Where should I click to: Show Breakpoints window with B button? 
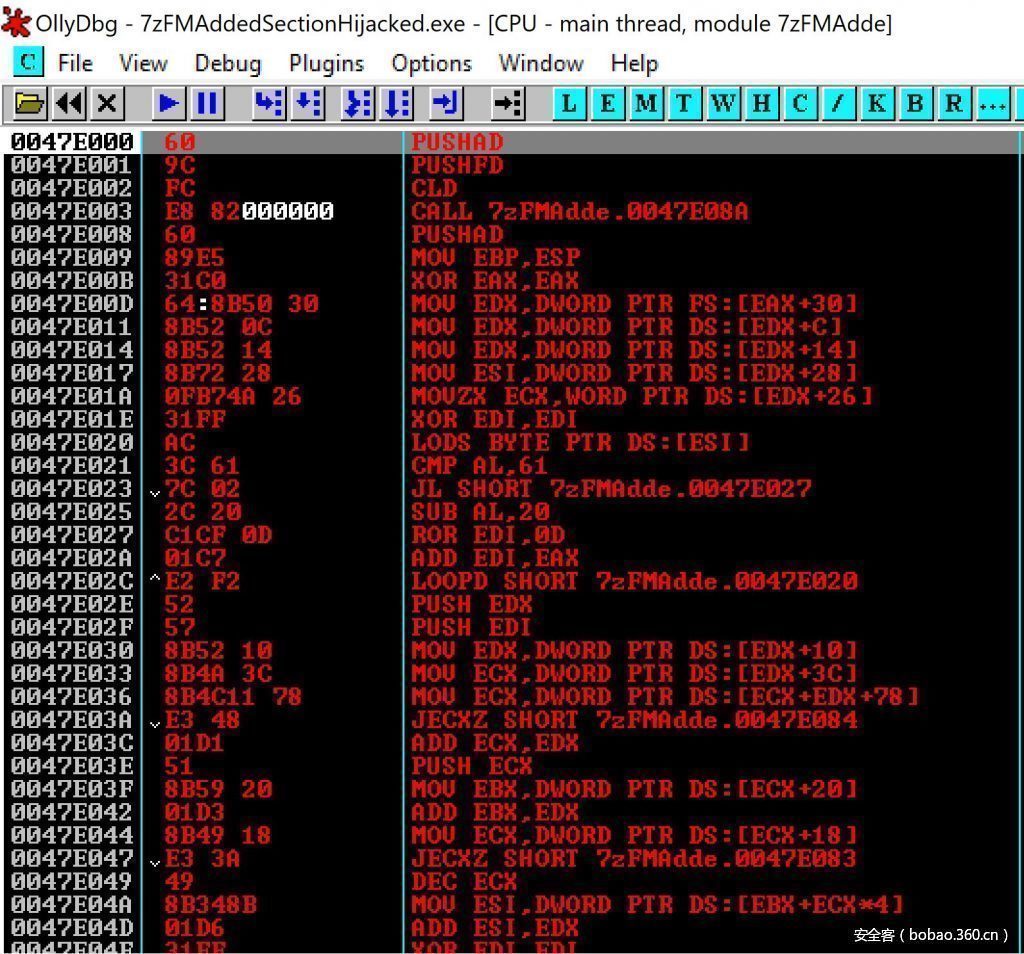pos(914,103)
